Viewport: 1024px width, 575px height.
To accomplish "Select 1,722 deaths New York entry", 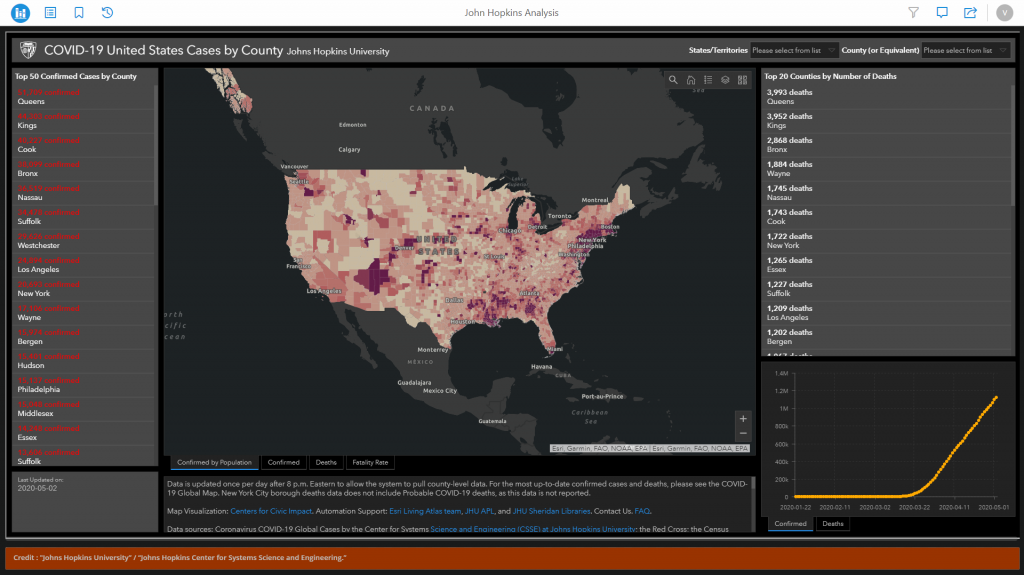I will [x=887, y=241].
